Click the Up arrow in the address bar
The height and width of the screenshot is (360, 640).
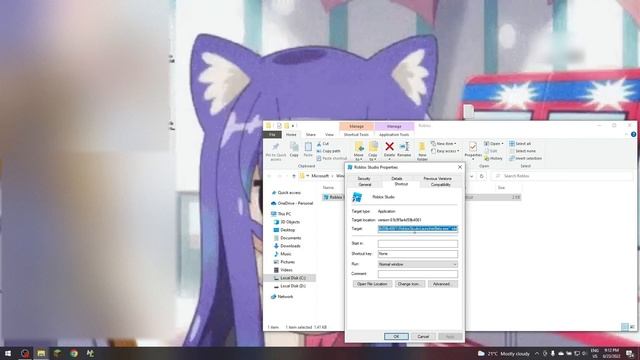click(x=293, y=176)
